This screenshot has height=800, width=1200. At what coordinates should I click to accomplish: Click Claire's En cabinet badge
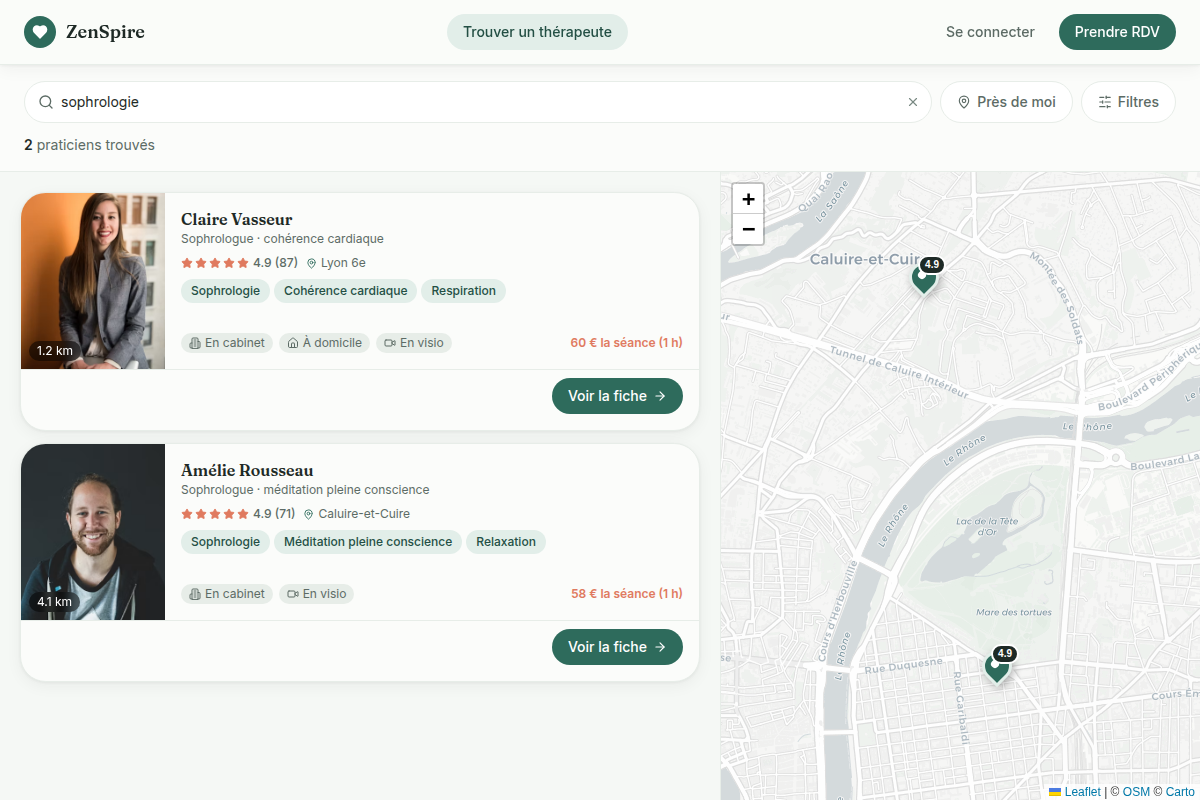point(227,343)
